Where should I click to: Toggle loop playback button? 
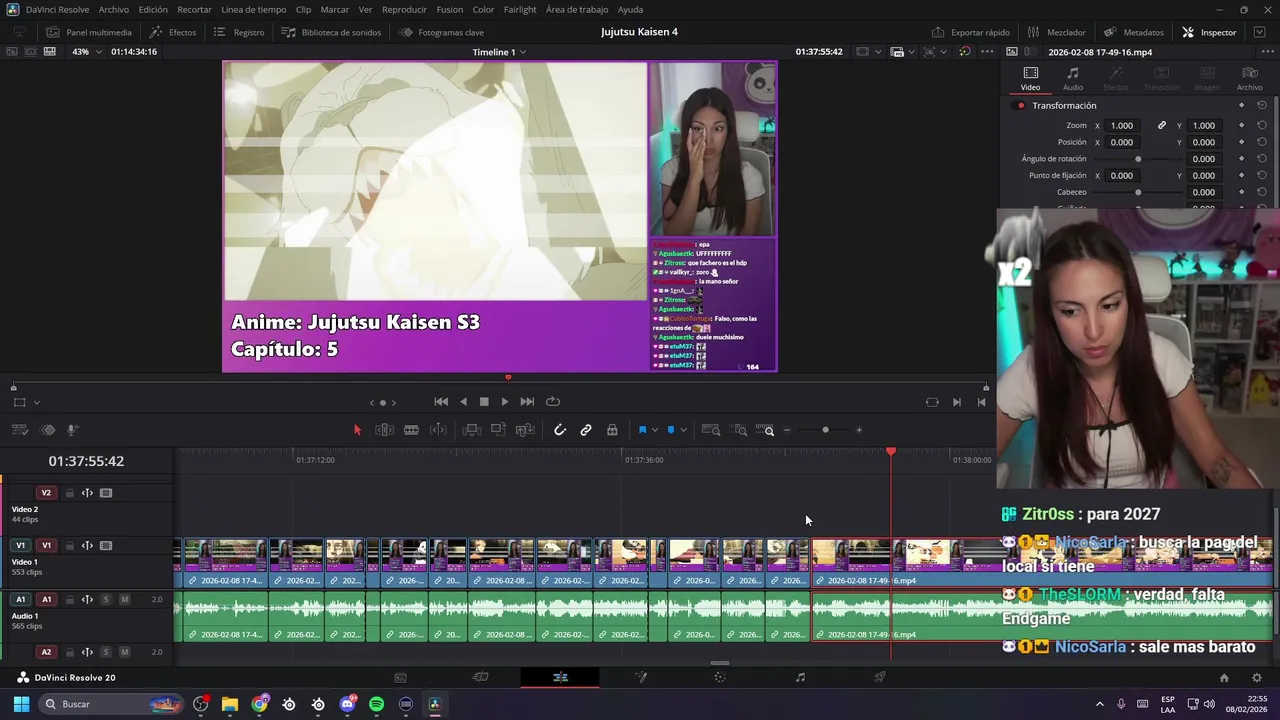click(x=553, y=401)
